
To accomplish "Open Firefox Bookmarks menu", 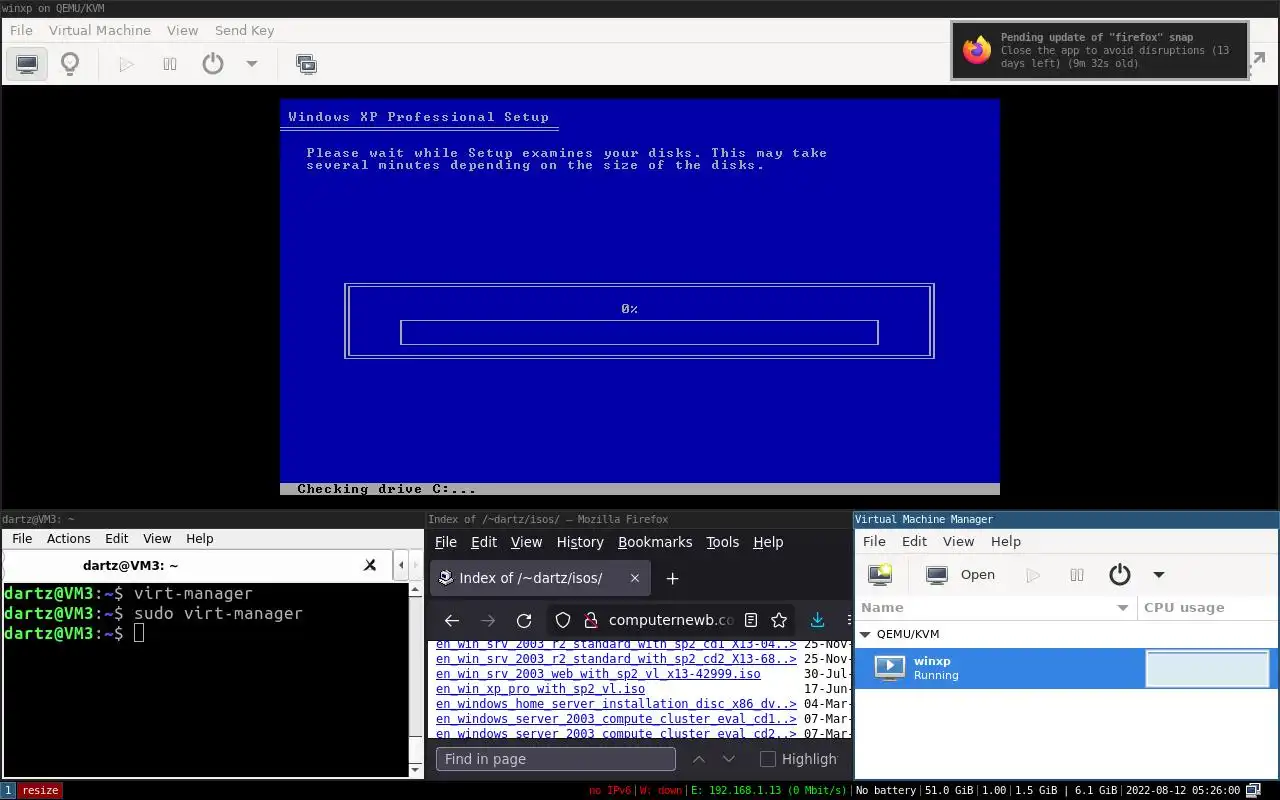I will tap(655, 542).
